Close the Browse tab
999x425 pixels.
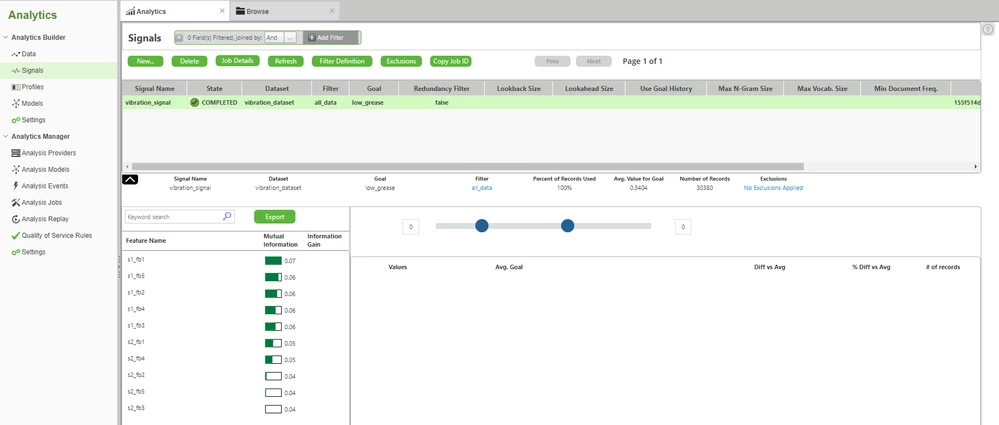click(x=332, y=11)
